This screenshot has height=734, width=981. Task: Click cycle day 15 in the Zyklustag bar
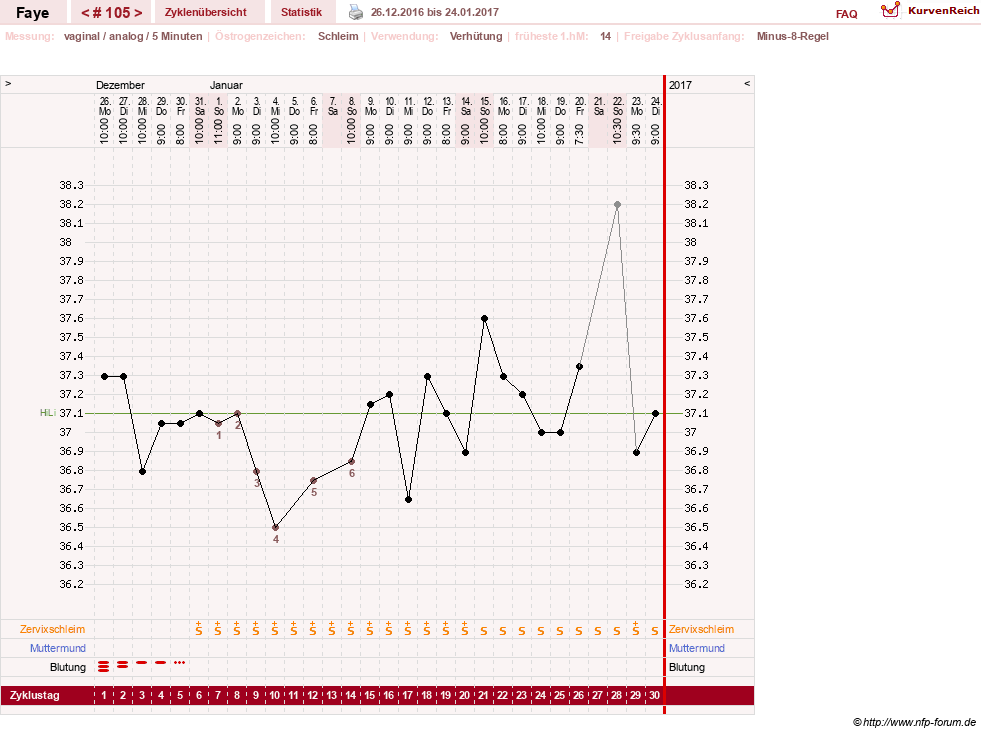[370, 695]
